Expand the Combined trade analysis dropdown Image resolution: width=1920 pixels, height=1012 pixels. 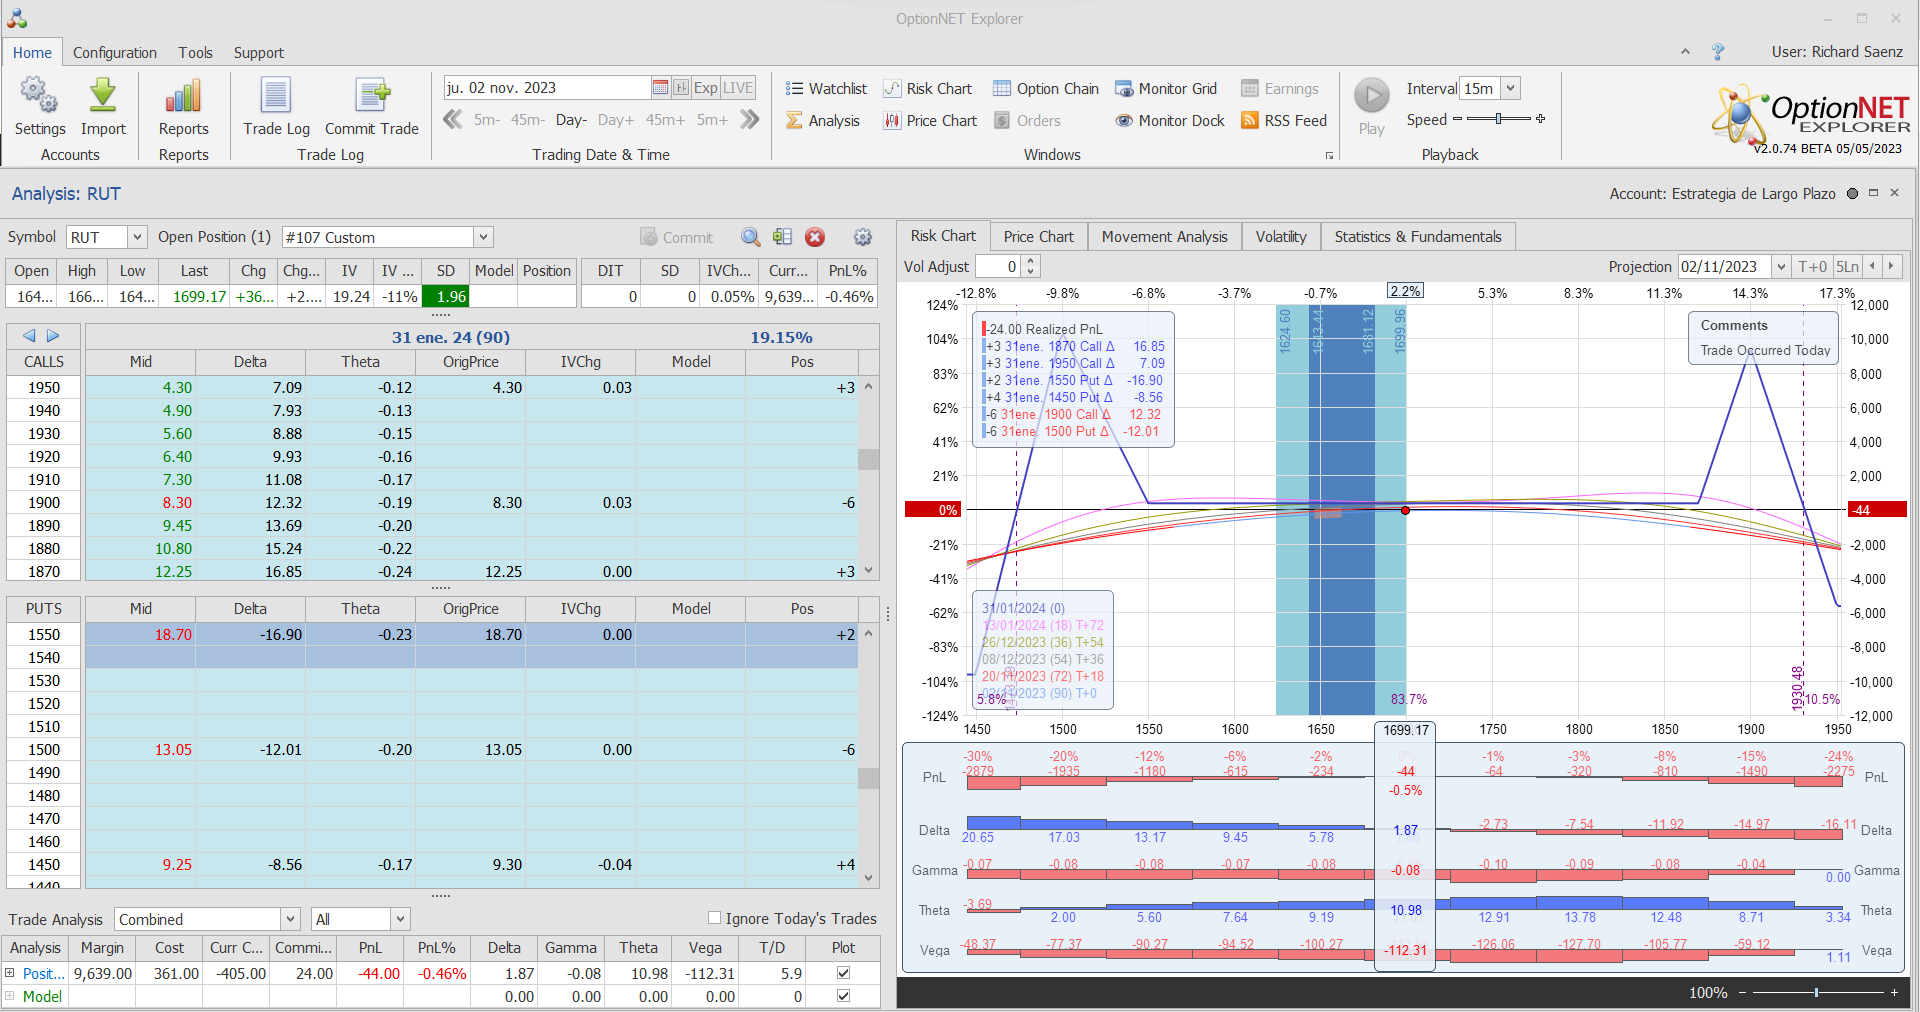point(290,919)
